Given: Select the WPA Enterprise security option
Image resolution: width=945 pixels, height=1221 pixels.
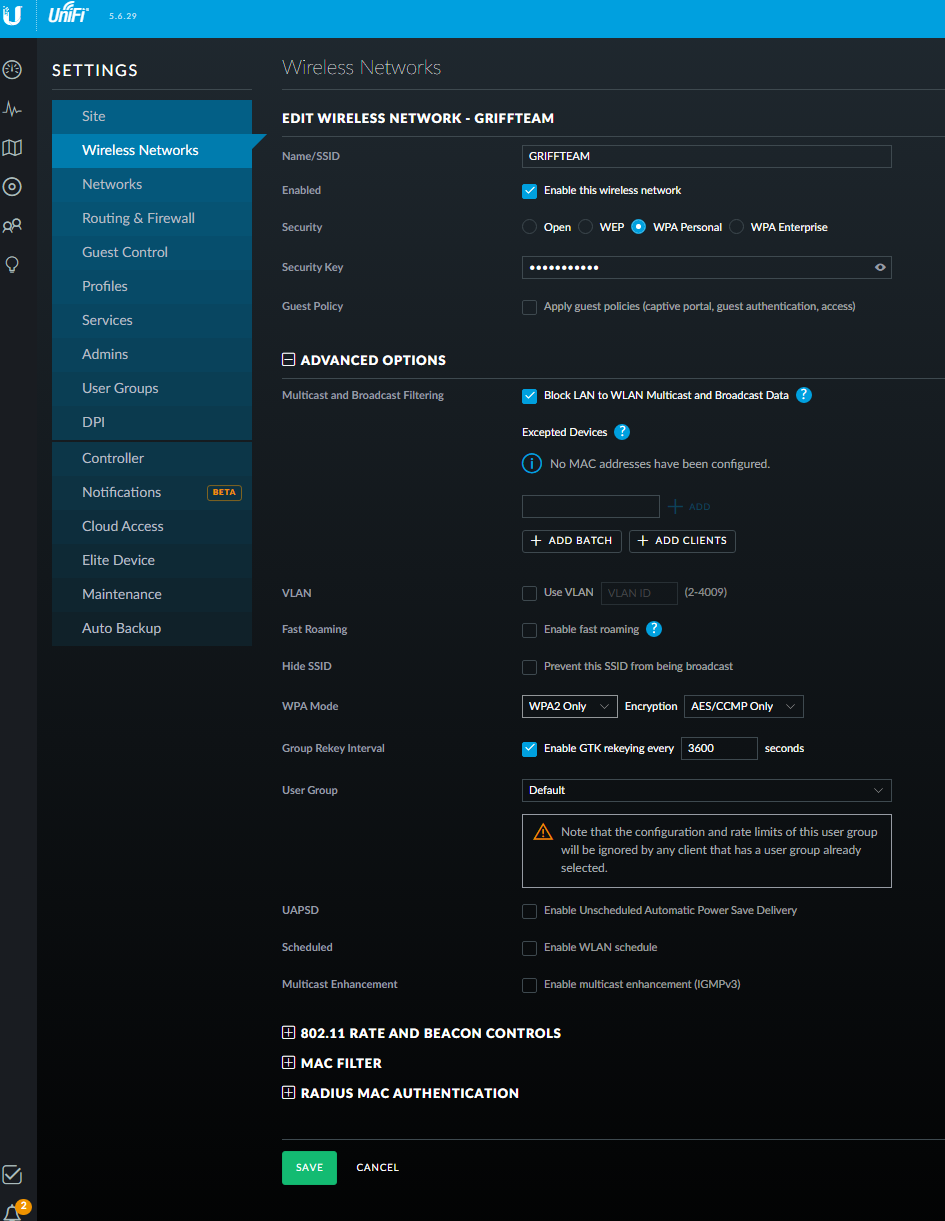Looking at the screenshot, I should 737,227.
